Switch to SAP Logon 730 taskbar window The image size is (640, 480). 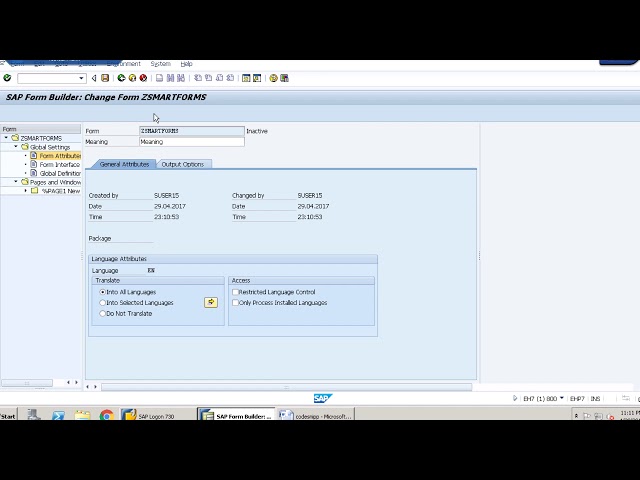[157, 416]
